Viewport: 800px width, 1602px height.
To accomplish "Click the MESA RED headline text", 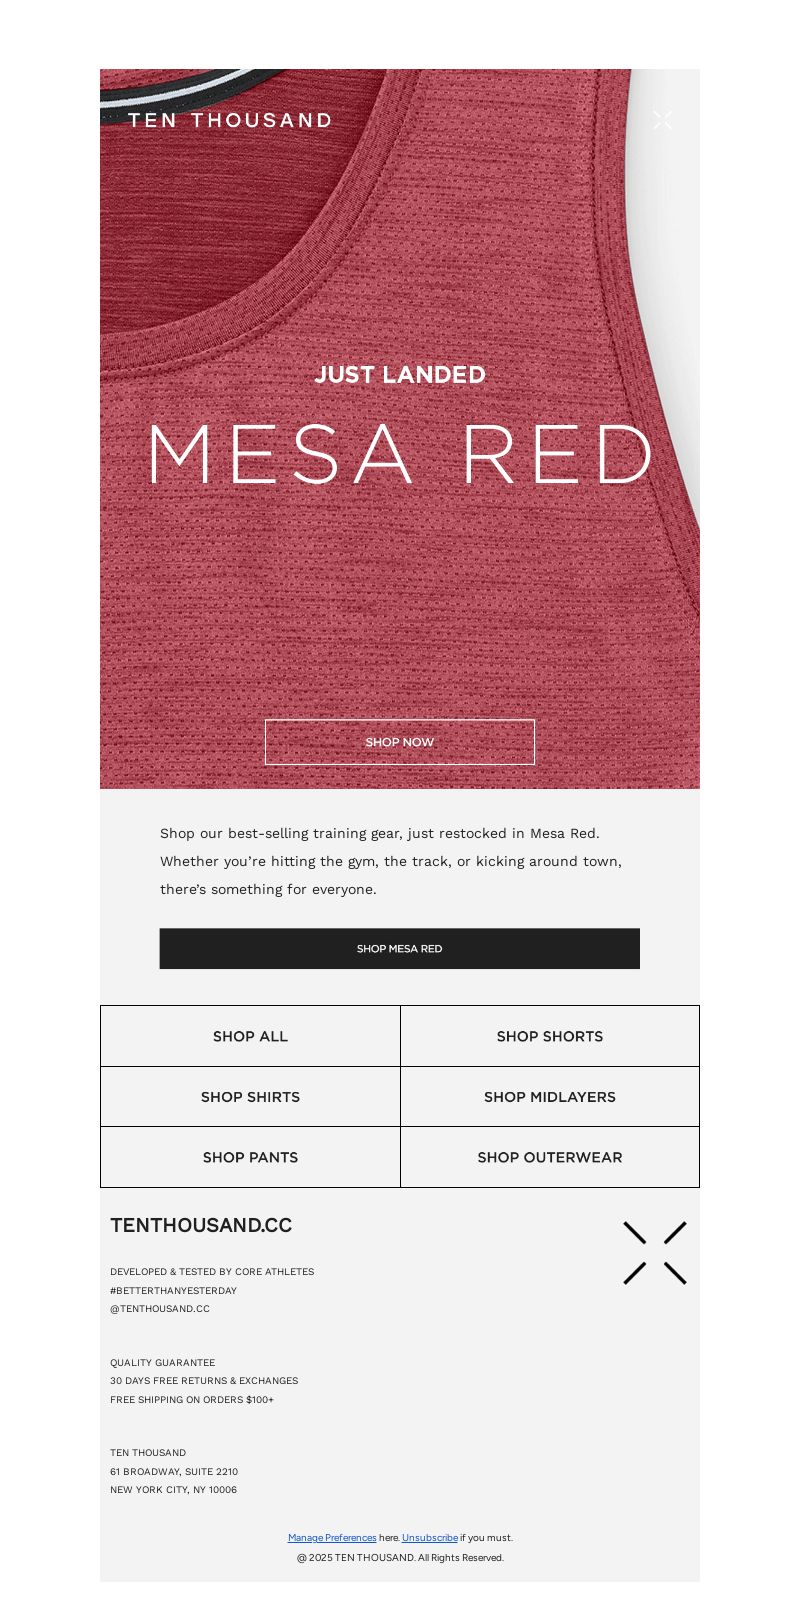I will [400, 454].
